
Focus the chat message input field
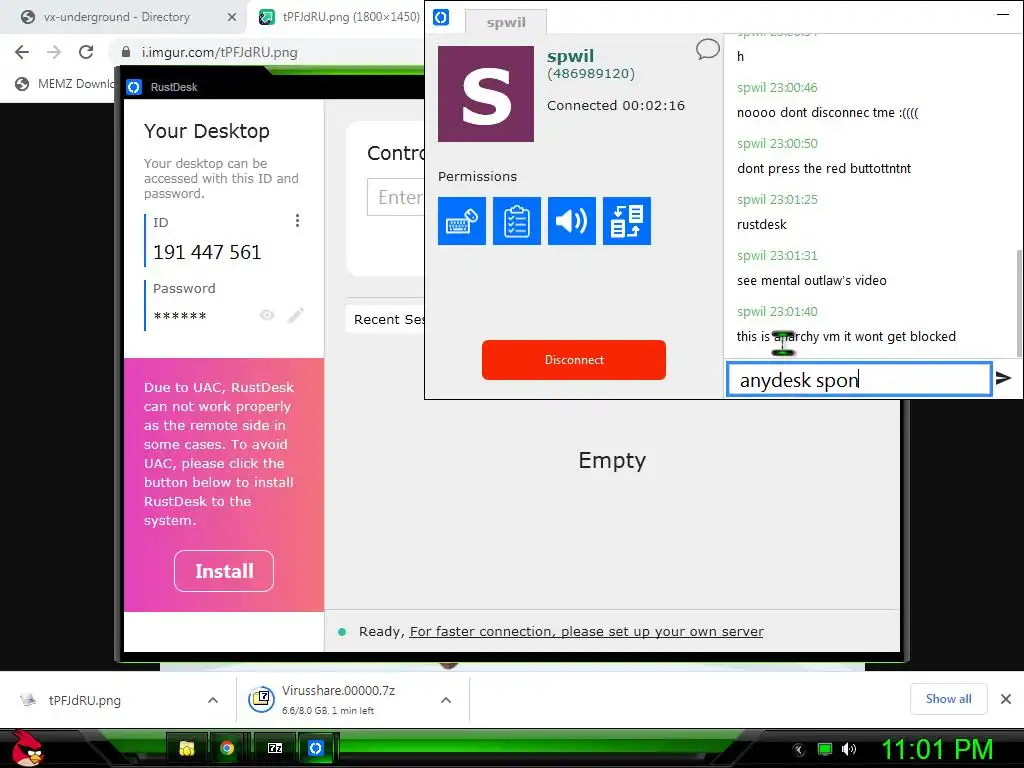click(x=859, y=379)
